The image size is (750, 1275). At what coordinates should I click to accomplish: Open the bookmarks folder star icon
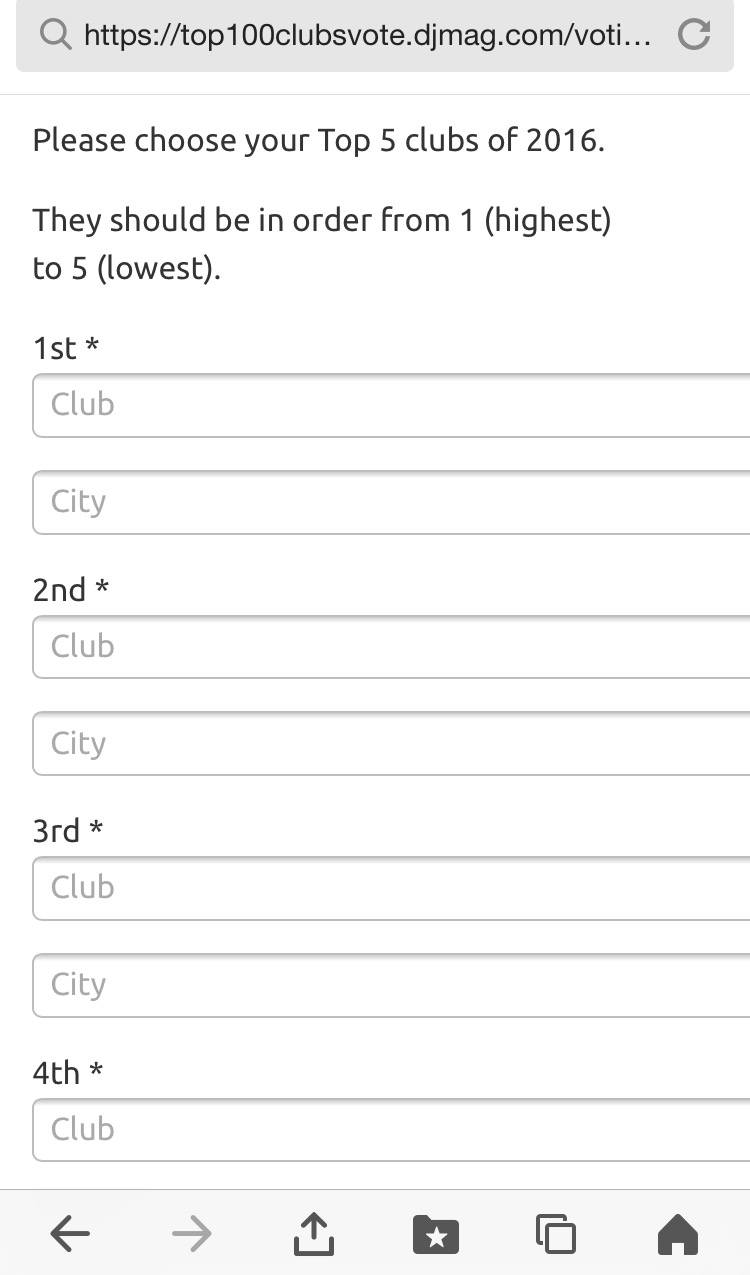click(x=435, y=1235)
